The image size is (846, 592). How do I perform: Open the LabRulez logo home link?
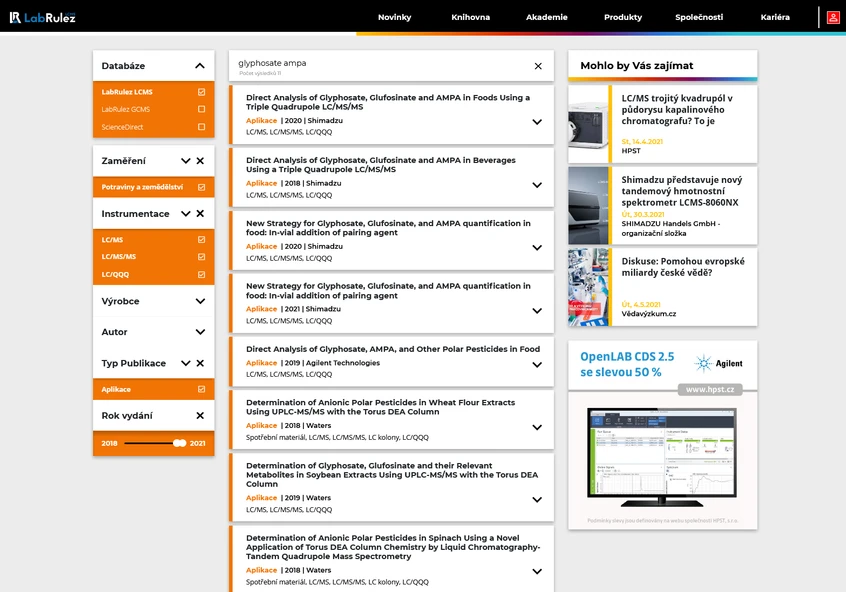click(x=43, y=17)
